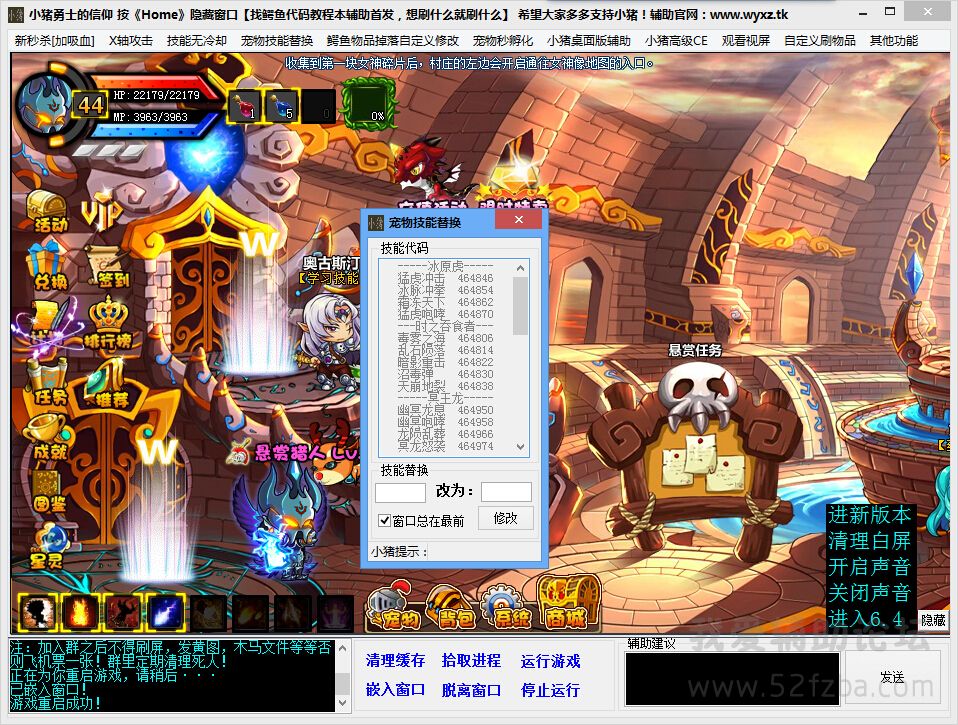The height and width of the screenshot is (725, 958).
Task: Open the 其他功能 menu
Action: click(893, 41)
